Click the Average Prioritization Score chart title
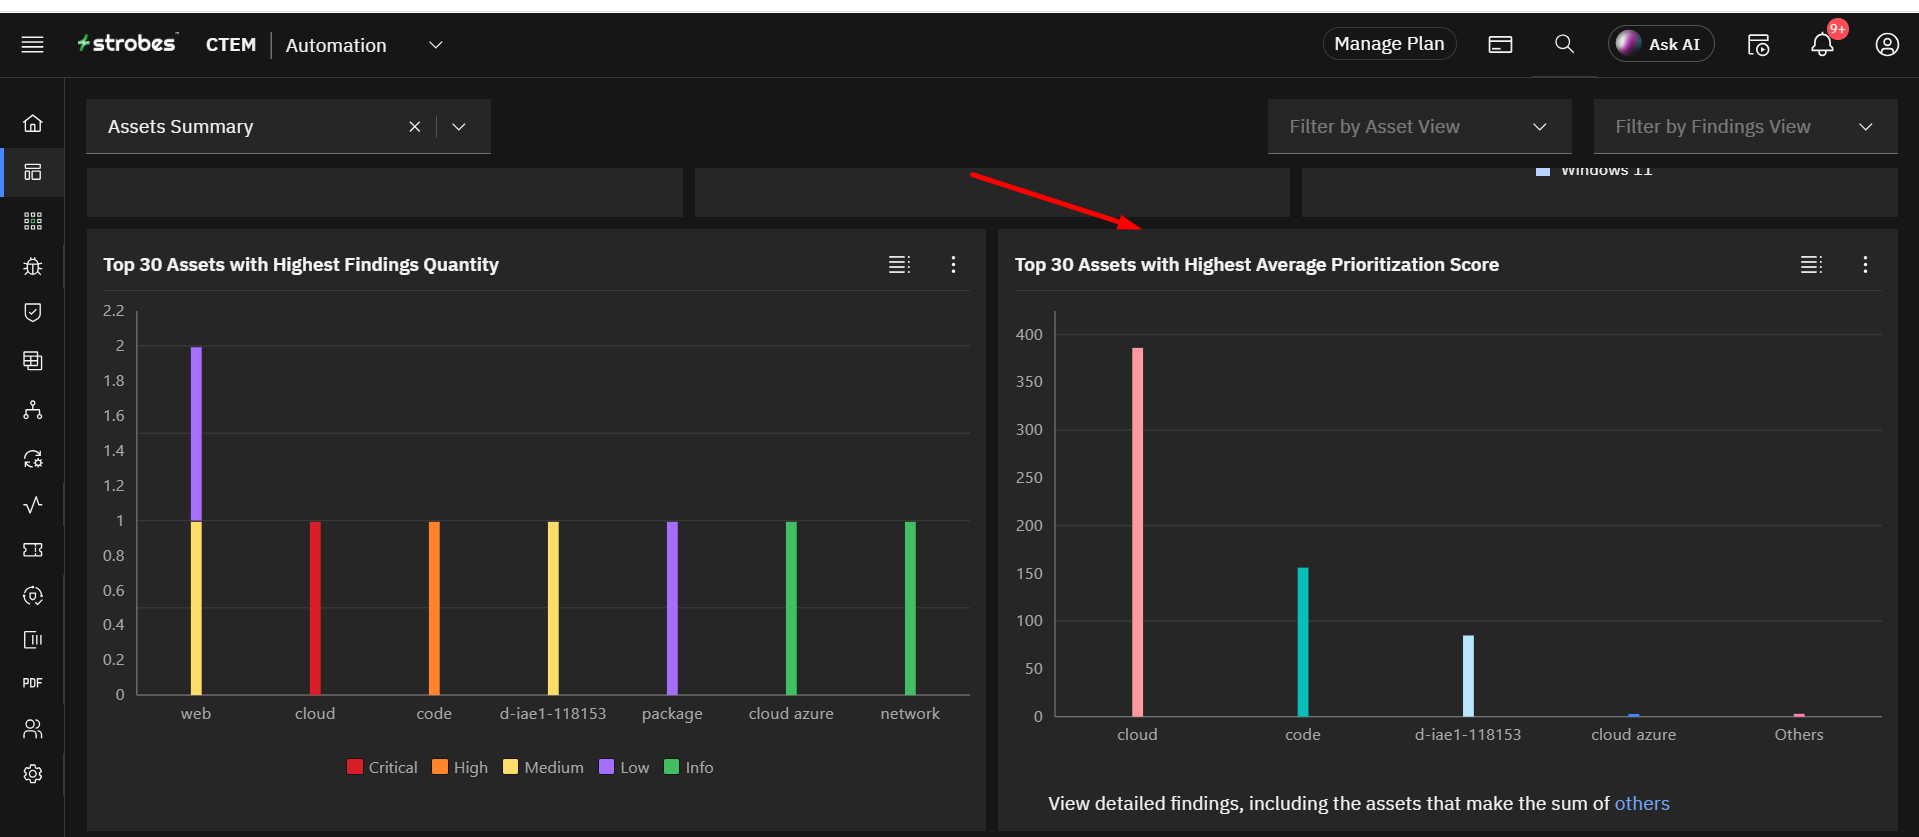 point(1257,264)
